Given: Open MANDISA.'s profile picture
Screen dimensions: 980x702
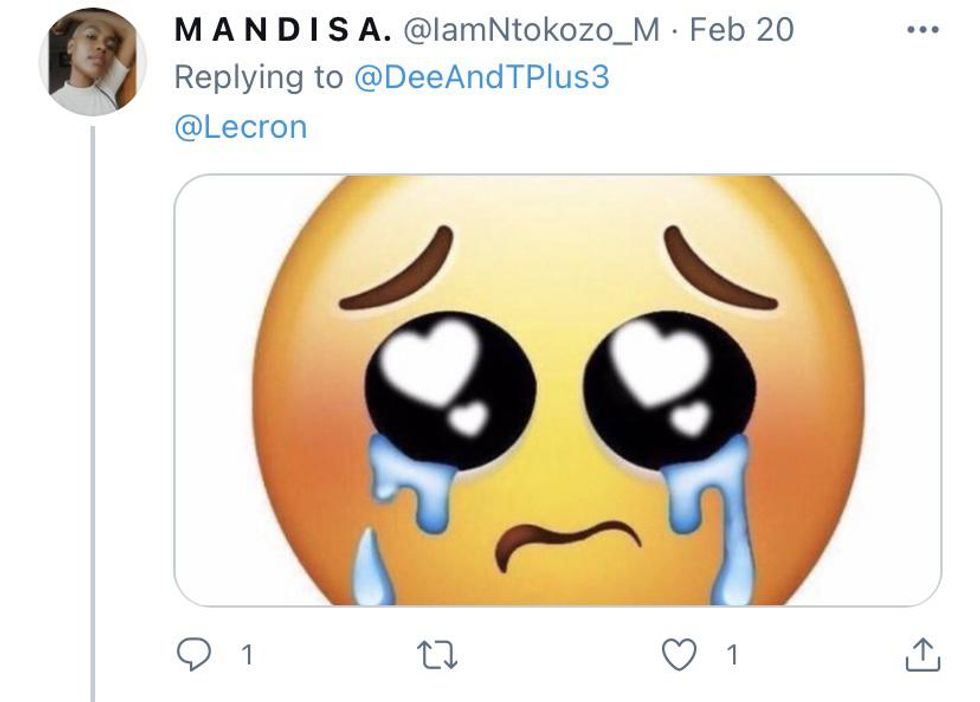Looking at the screenshot, I should tap(92, 62).
